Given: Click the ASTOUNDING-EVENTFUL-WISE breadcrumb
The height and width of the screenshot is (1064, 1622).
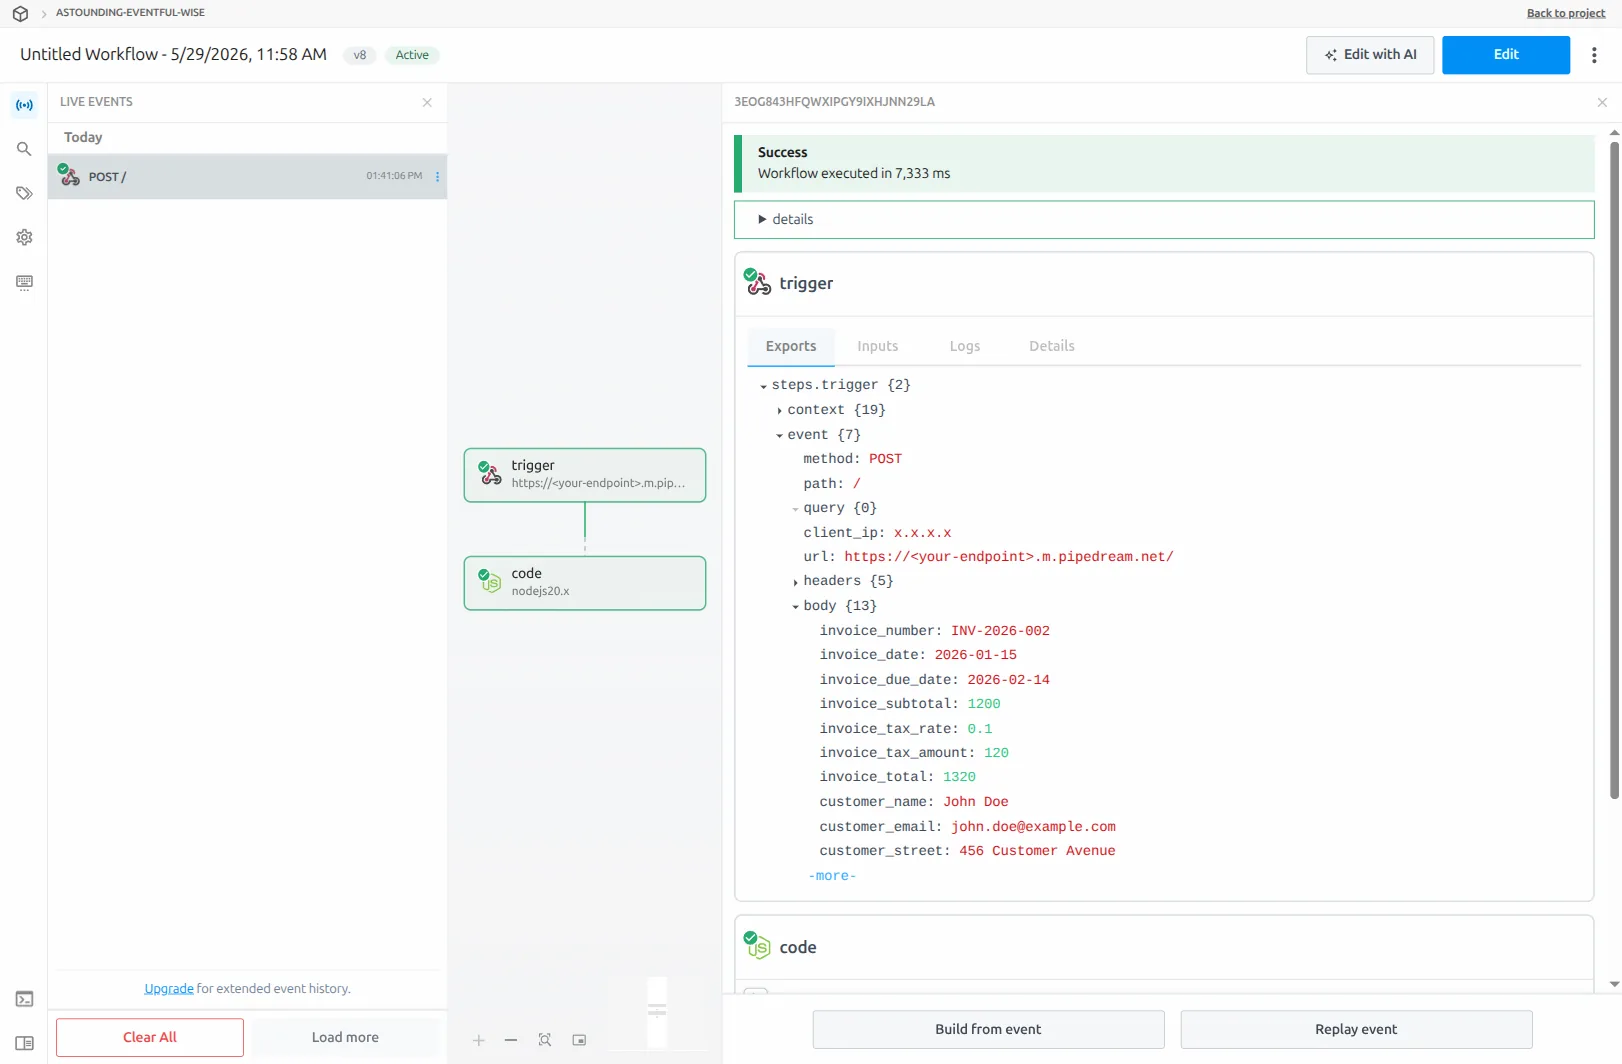Looking at the screenshot, I should (130, 13).
